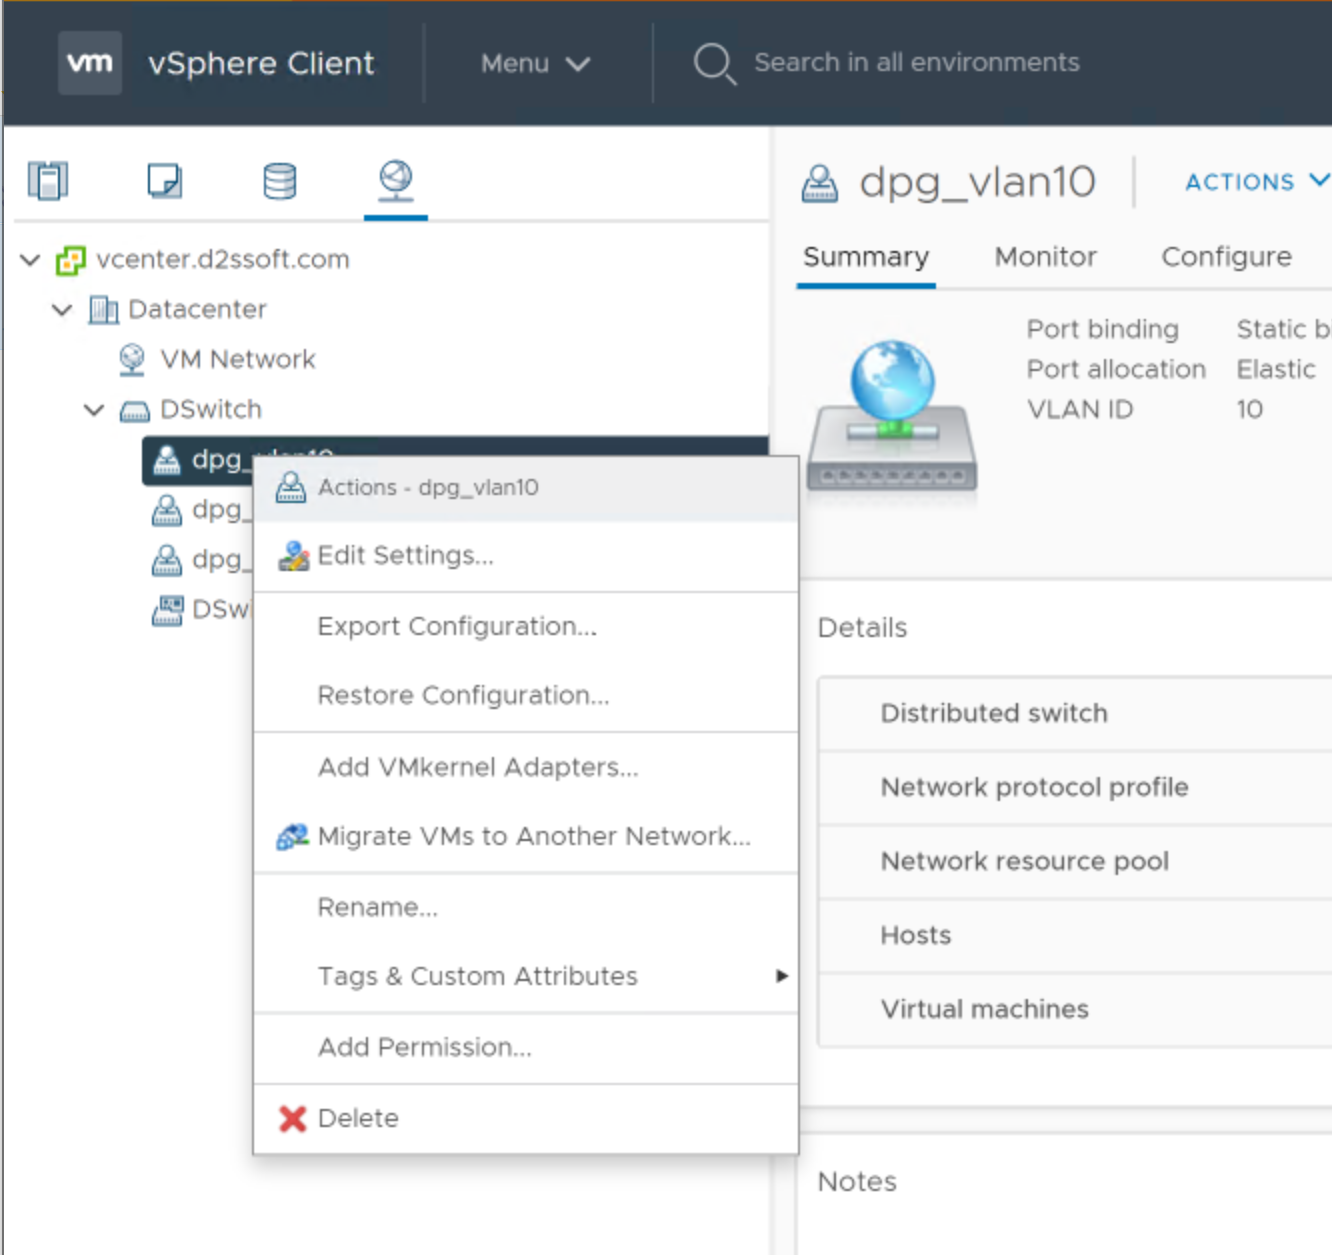The width and height of the screenshot is (1332, 1255).
Task: Open the Configure tab
Action: click(1226, 257)
